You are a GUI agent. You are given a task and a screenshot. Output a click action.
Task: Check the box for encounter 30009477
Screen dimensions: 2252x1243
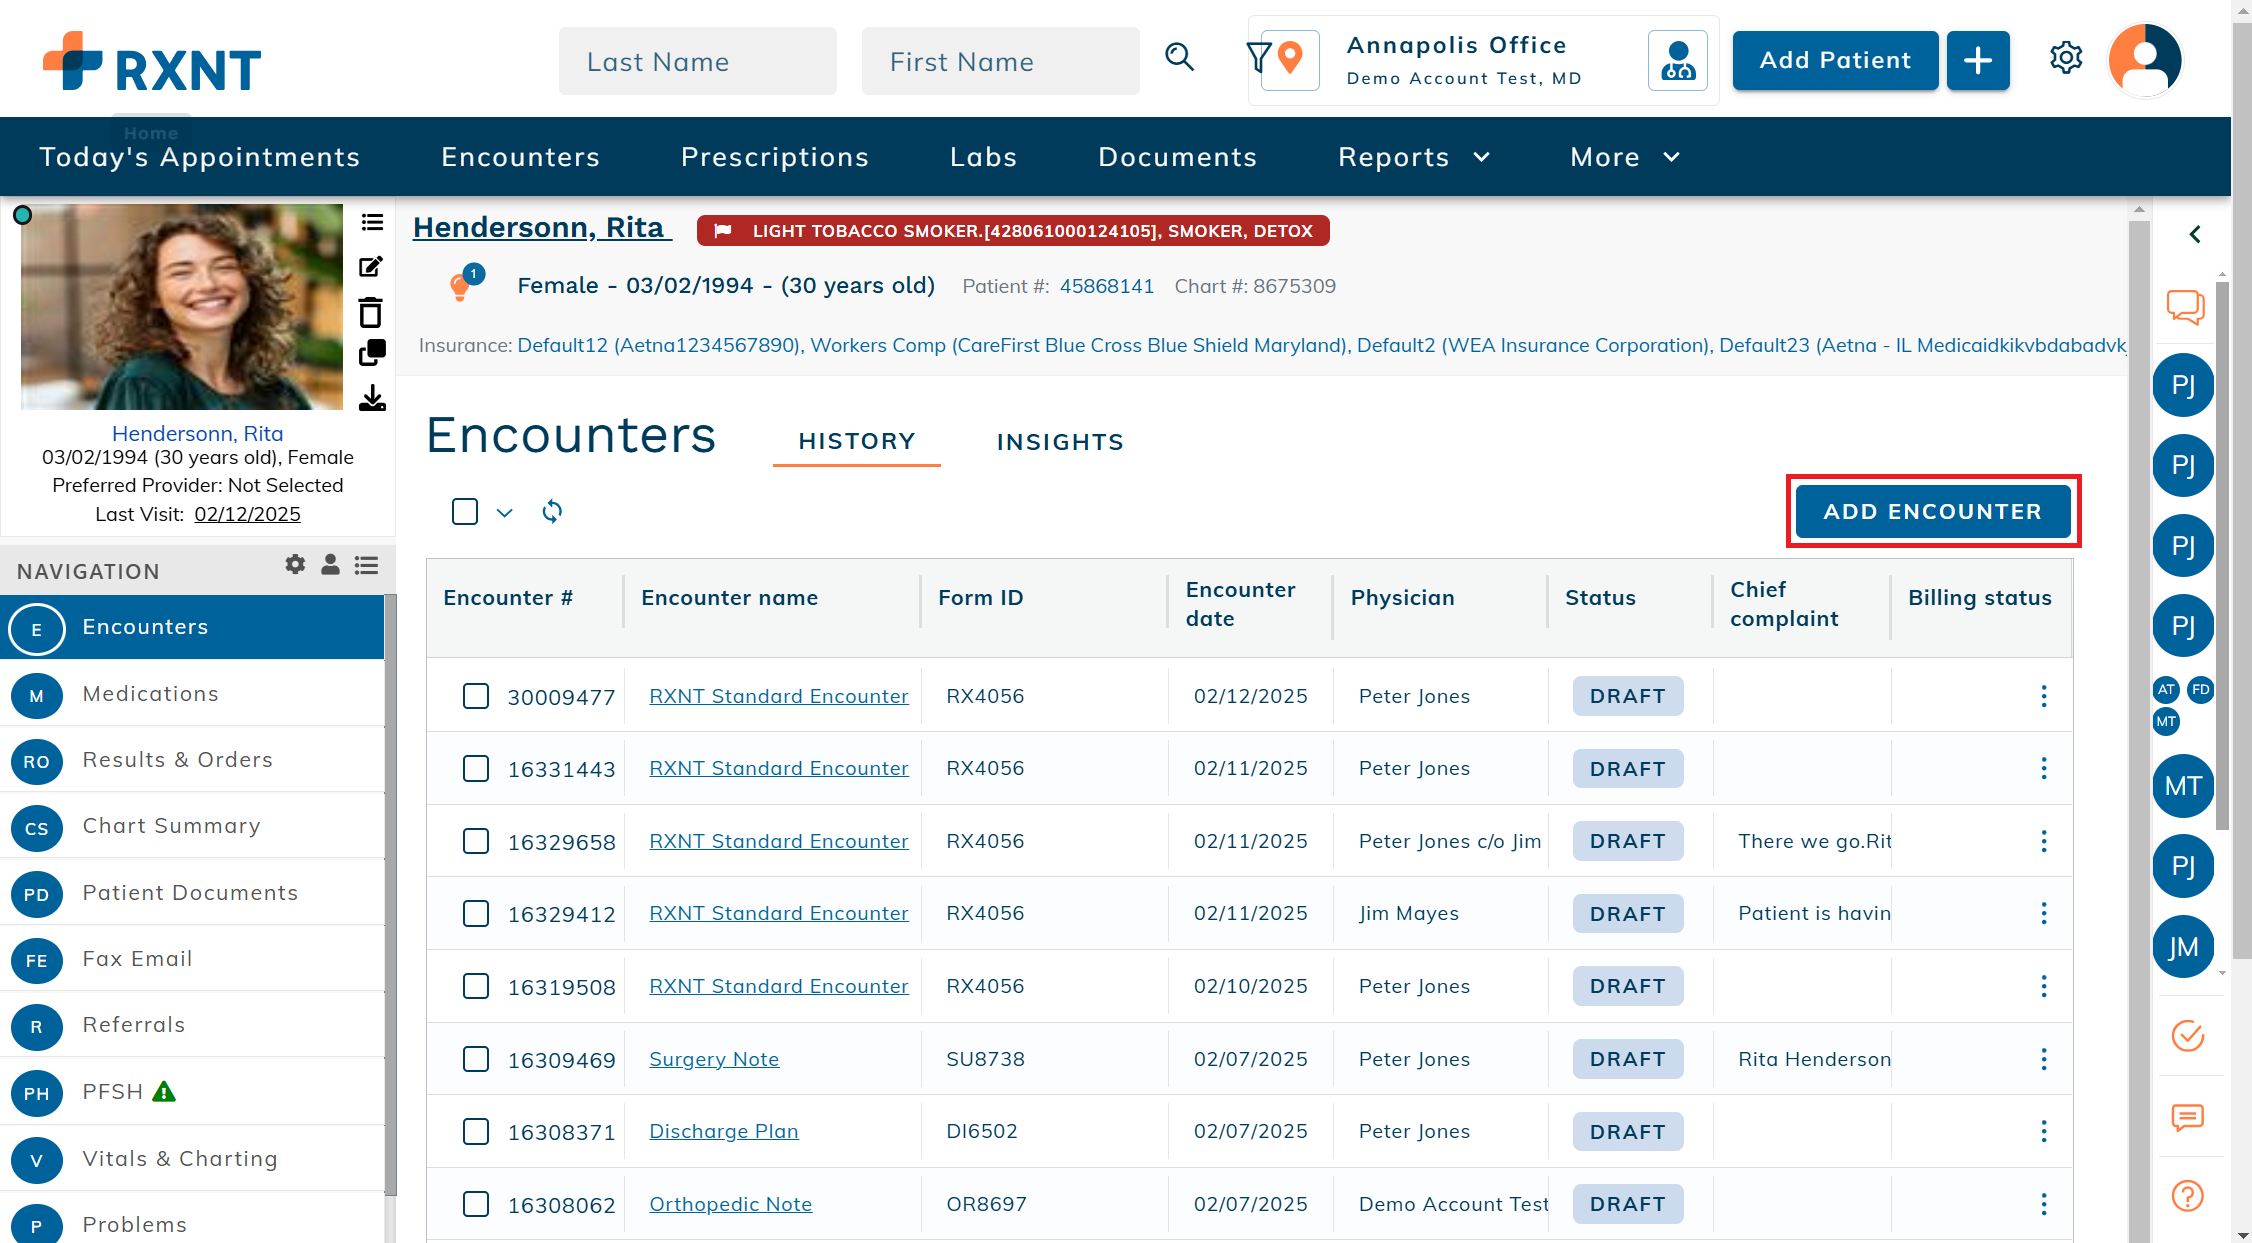pos(476,696)
